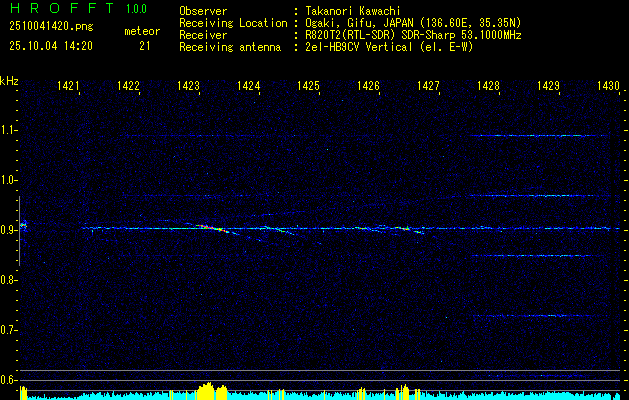Image resolution: width=629 pixels, height=400 pixels.
Task: Click the bright signal blob at spectrogram start
Action: click(x=24, y=225)
